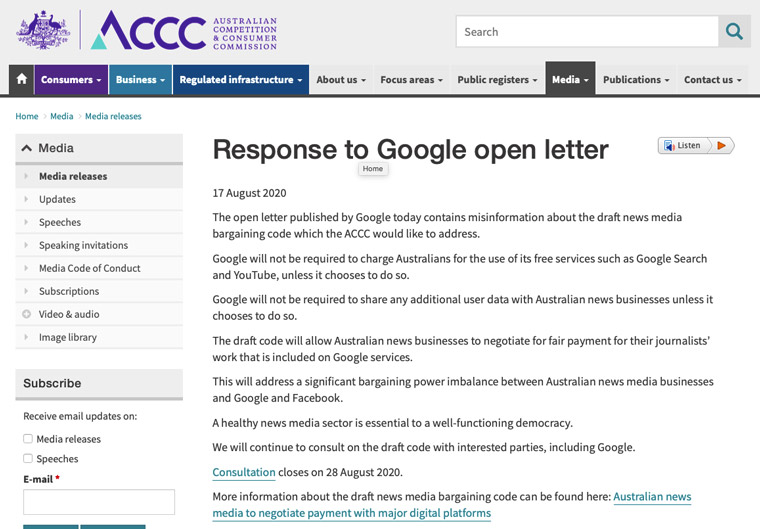
Task: Click the Listen speaker icon
Action: pyautogui.click(x=669, y=145)
